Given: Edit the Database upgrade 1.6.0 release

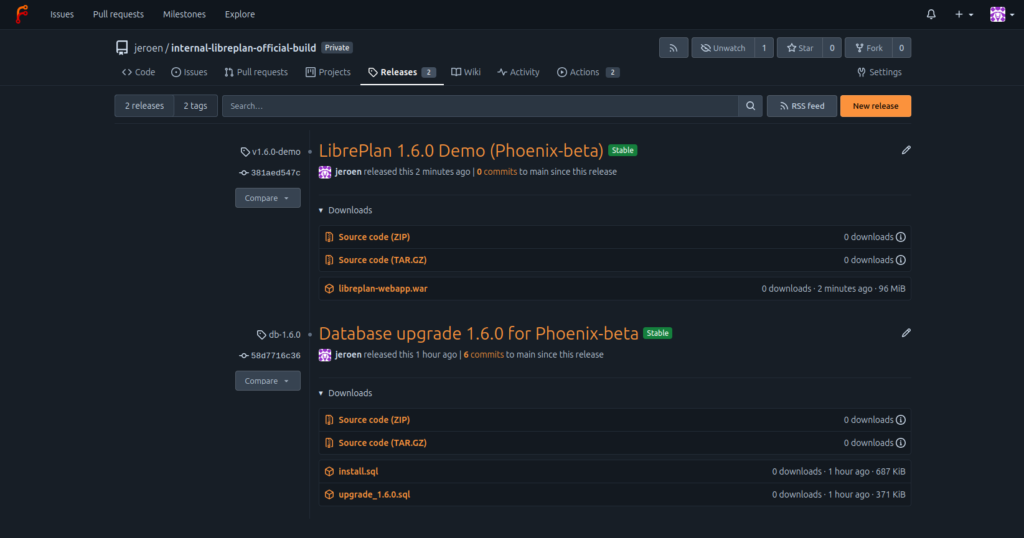Looking at the screenshot, I should click(x=906, y=333).
